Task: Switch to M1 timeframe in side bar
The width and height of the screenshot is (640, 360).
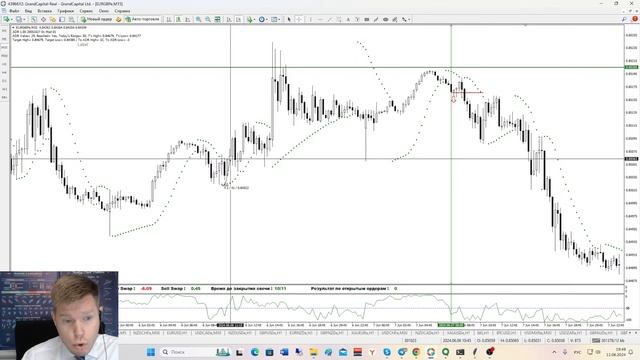Action: (4, 30)
